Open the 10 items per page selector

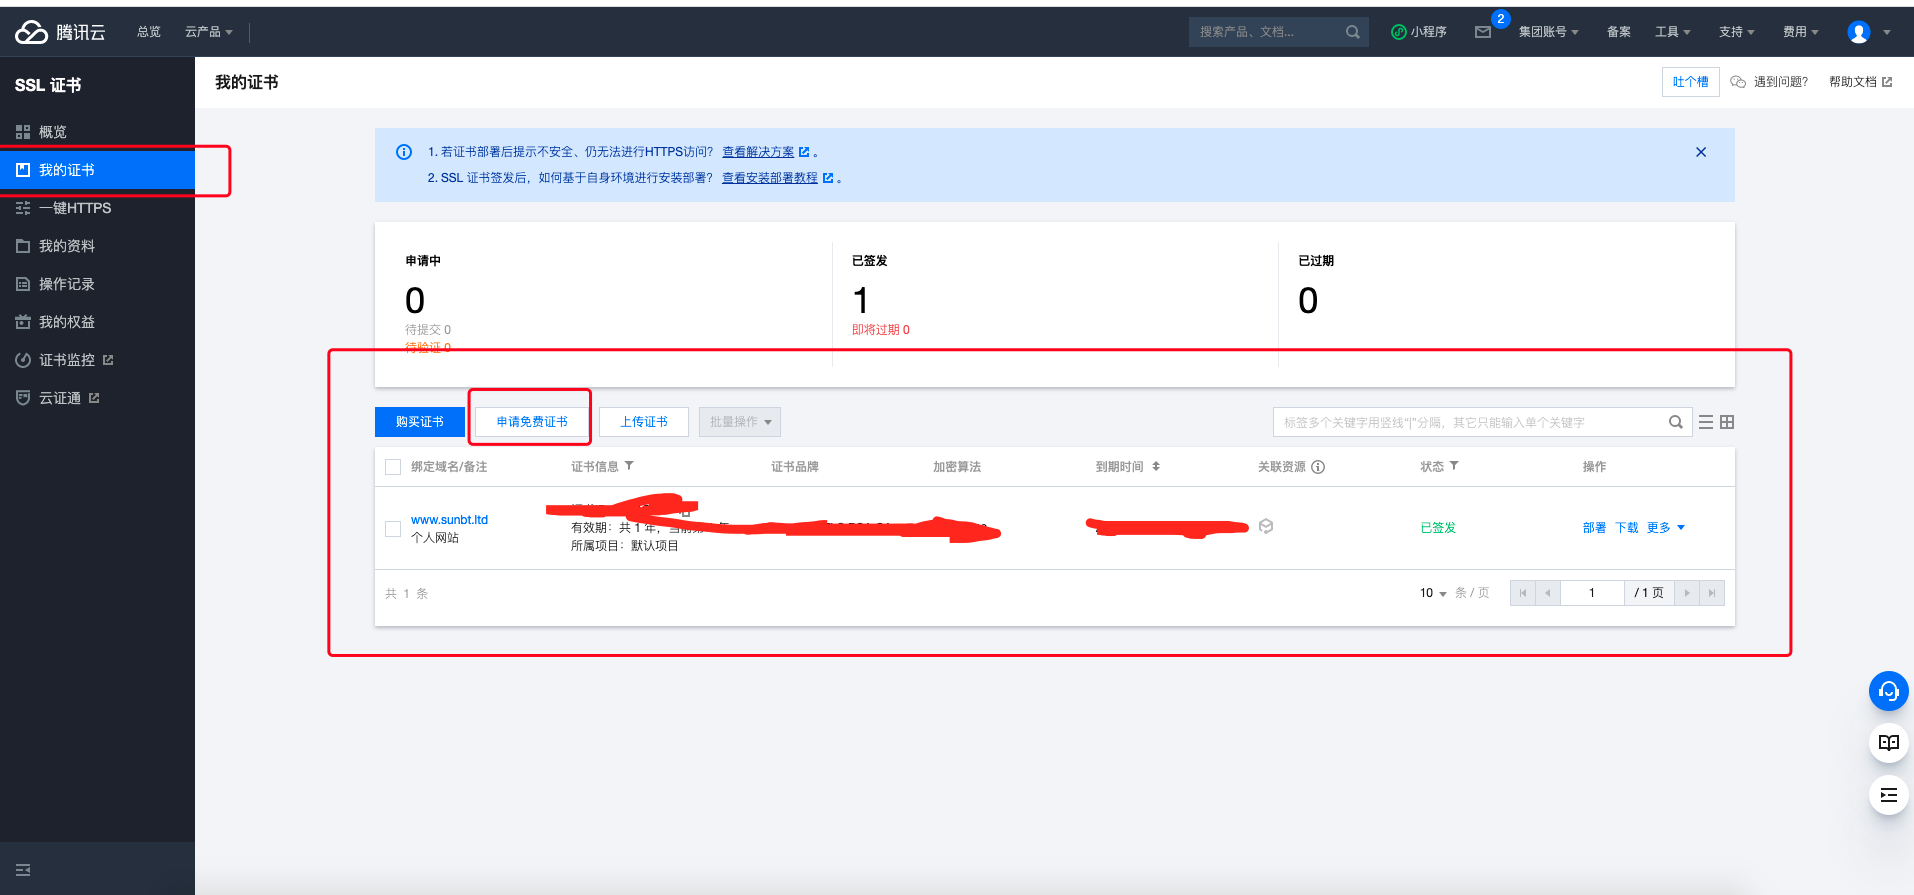pos(1432,593)
